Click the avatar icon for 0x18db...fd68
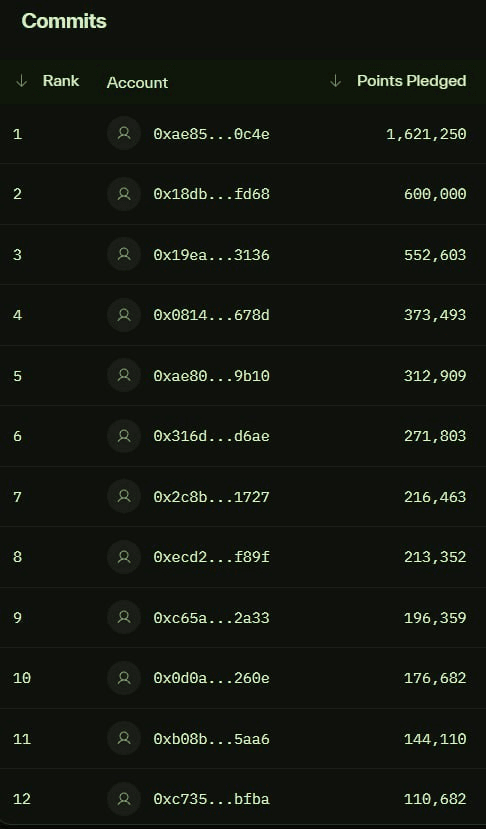The height and width of the screenshot is (829, 486). (124, 194)
